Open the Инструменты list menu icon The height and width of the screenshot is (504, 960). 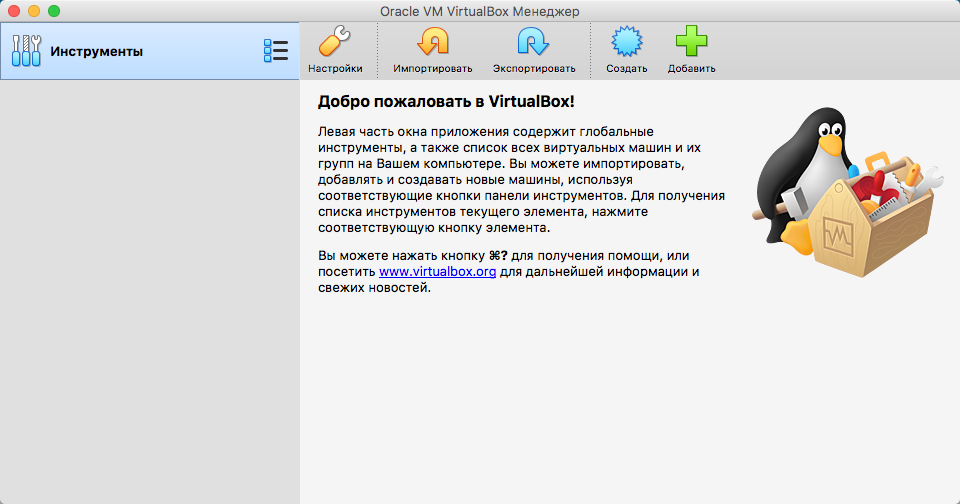pyautogui.click(x=276, y=51)
